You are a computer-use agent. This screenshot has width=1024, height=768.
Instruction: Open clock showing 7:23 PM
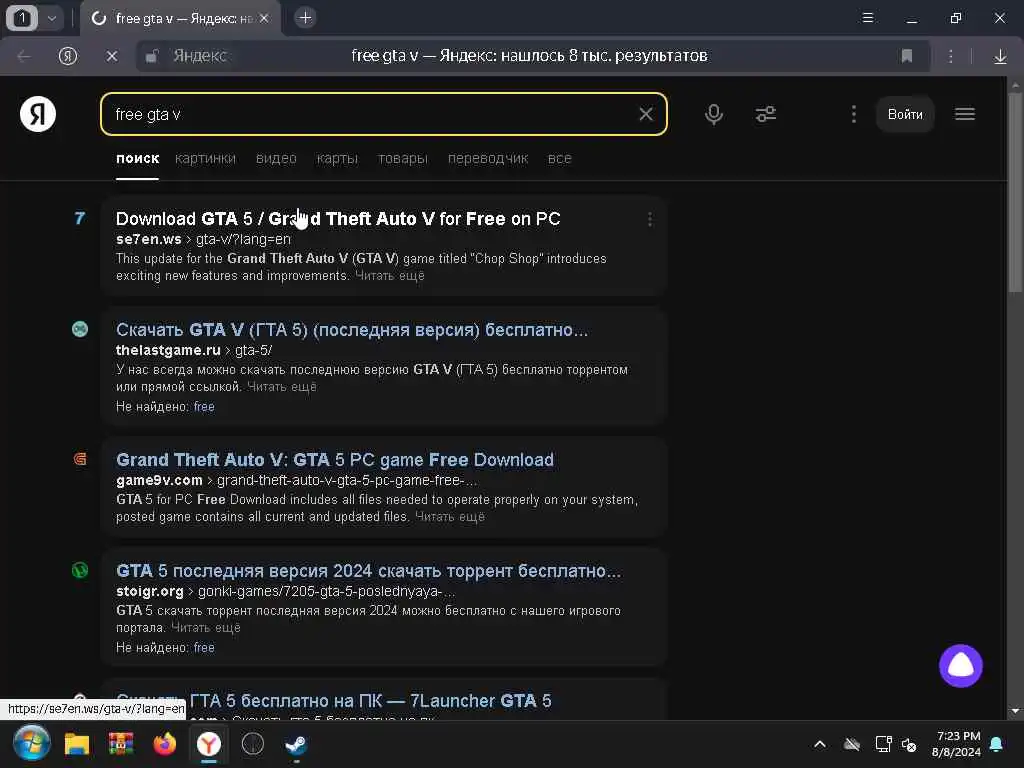pos(957,743)
